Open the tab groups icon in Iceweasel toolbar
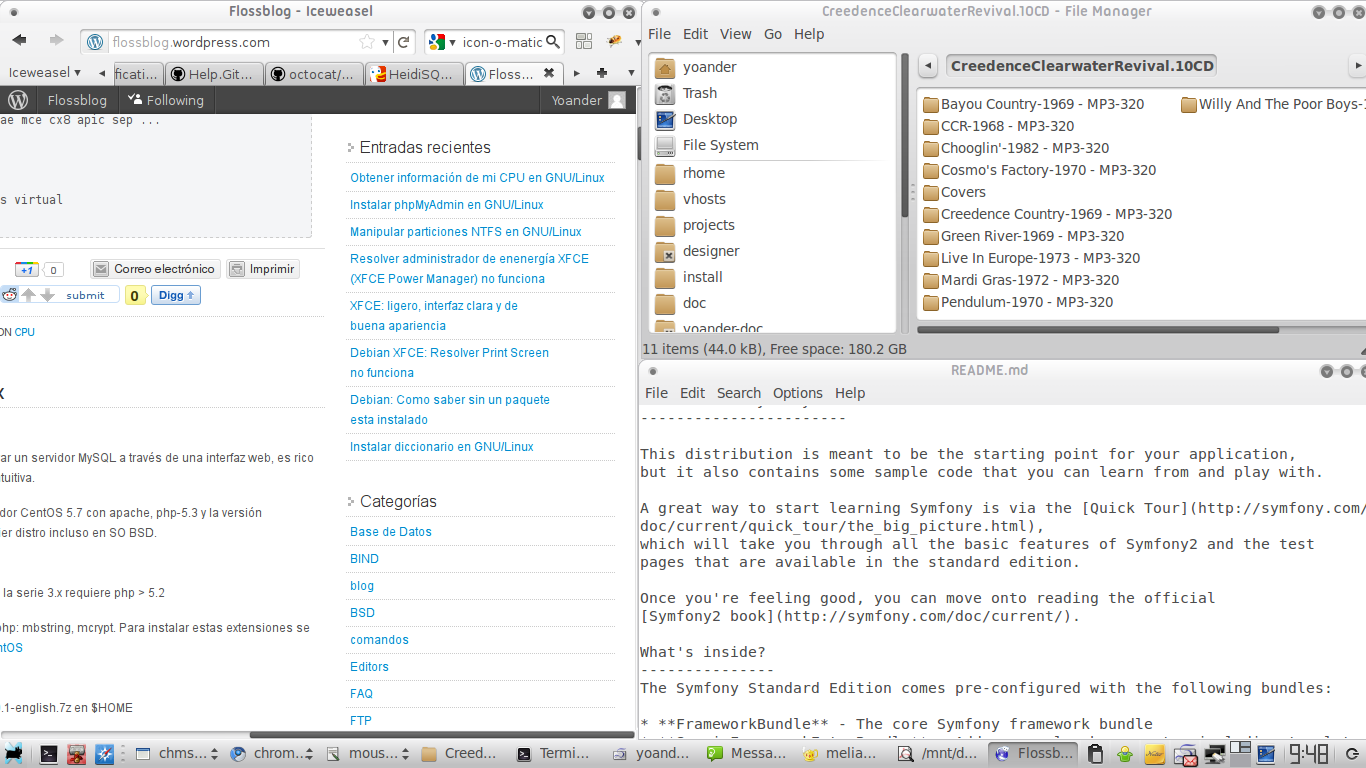 tap(585, 42)
